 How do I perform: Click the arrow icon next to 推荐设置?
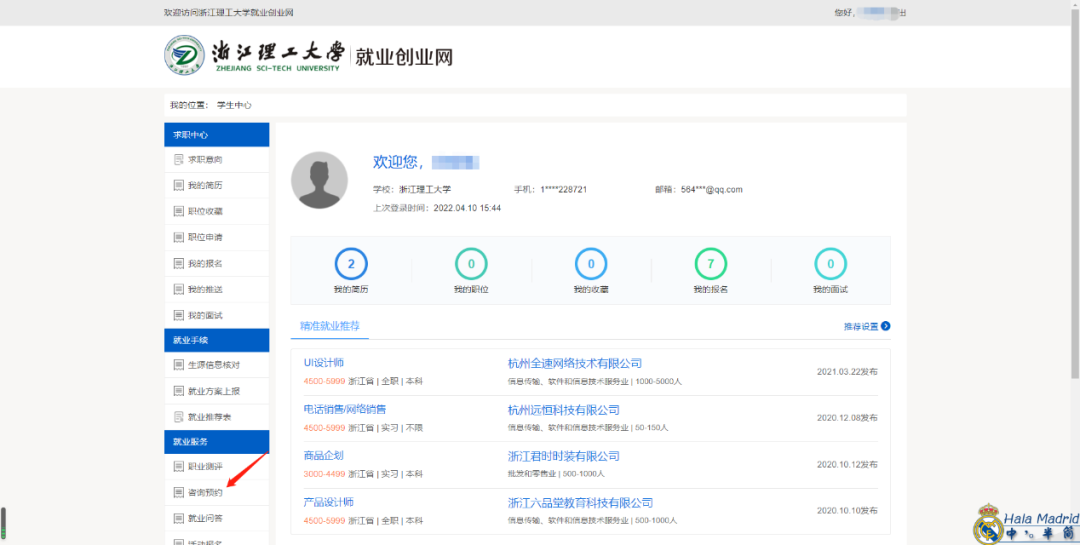(x=885, y=326)
